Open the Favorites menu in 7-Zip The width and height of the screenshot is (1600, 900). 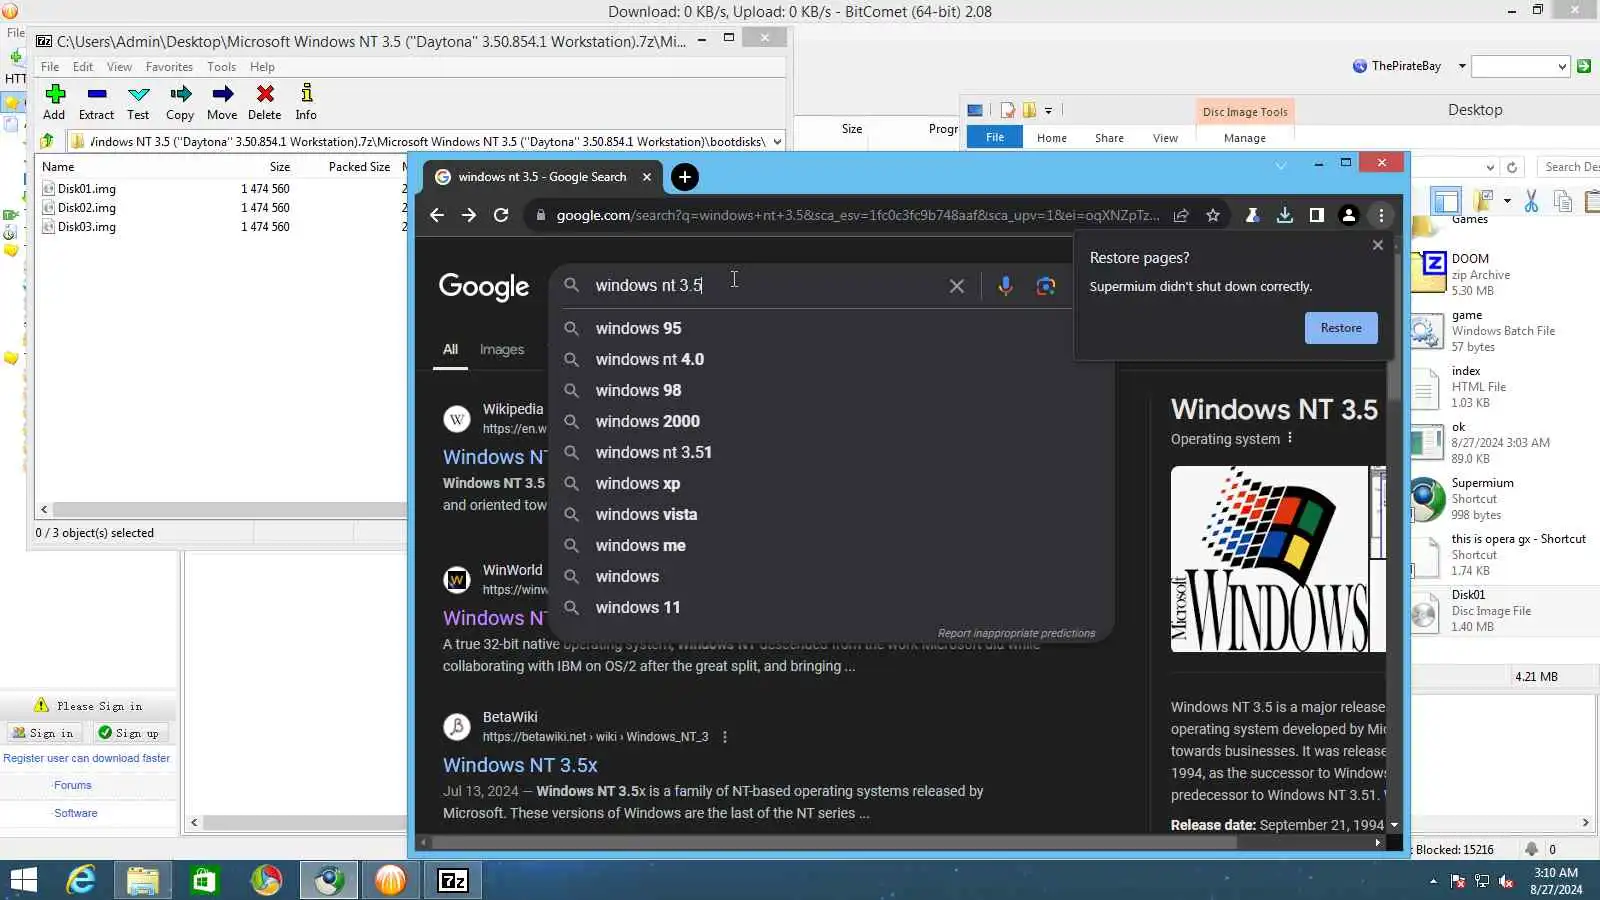pyautogui.click(x=169, y=67)
